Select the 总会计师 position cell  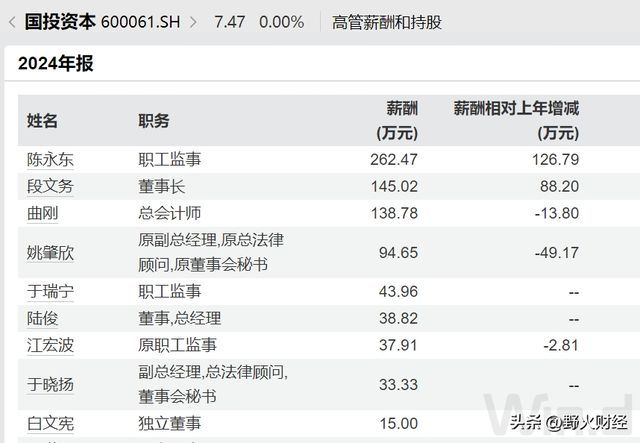click(x=169, y=214)
